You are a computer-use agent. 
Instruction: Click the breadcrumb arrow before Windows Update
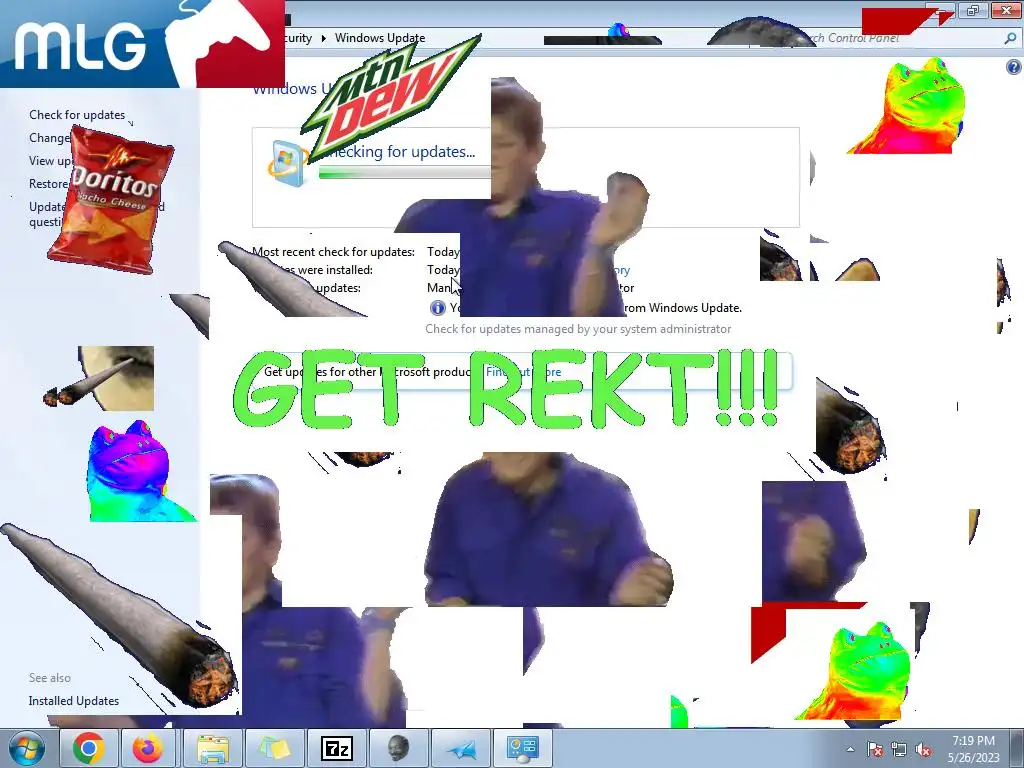[323, 38]
